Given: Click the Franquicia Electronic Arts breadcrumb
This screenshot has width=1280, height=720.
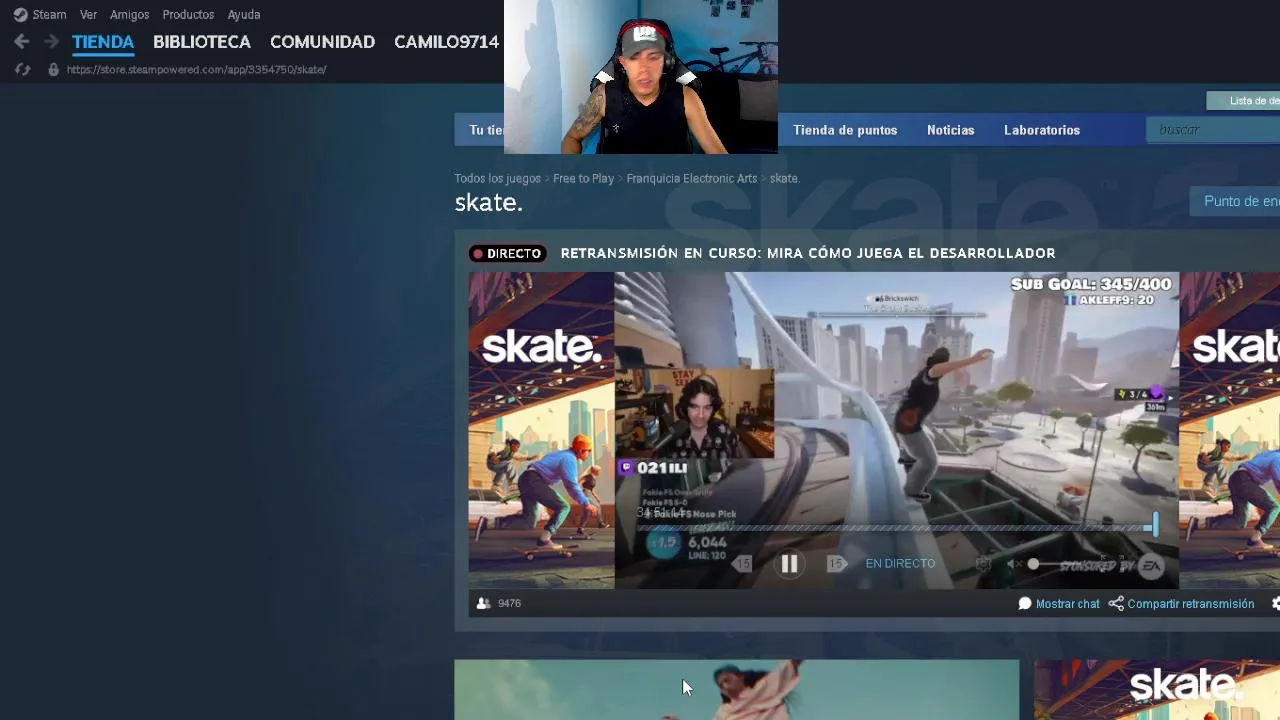Looking at the screenshot, I should point(691,179).
